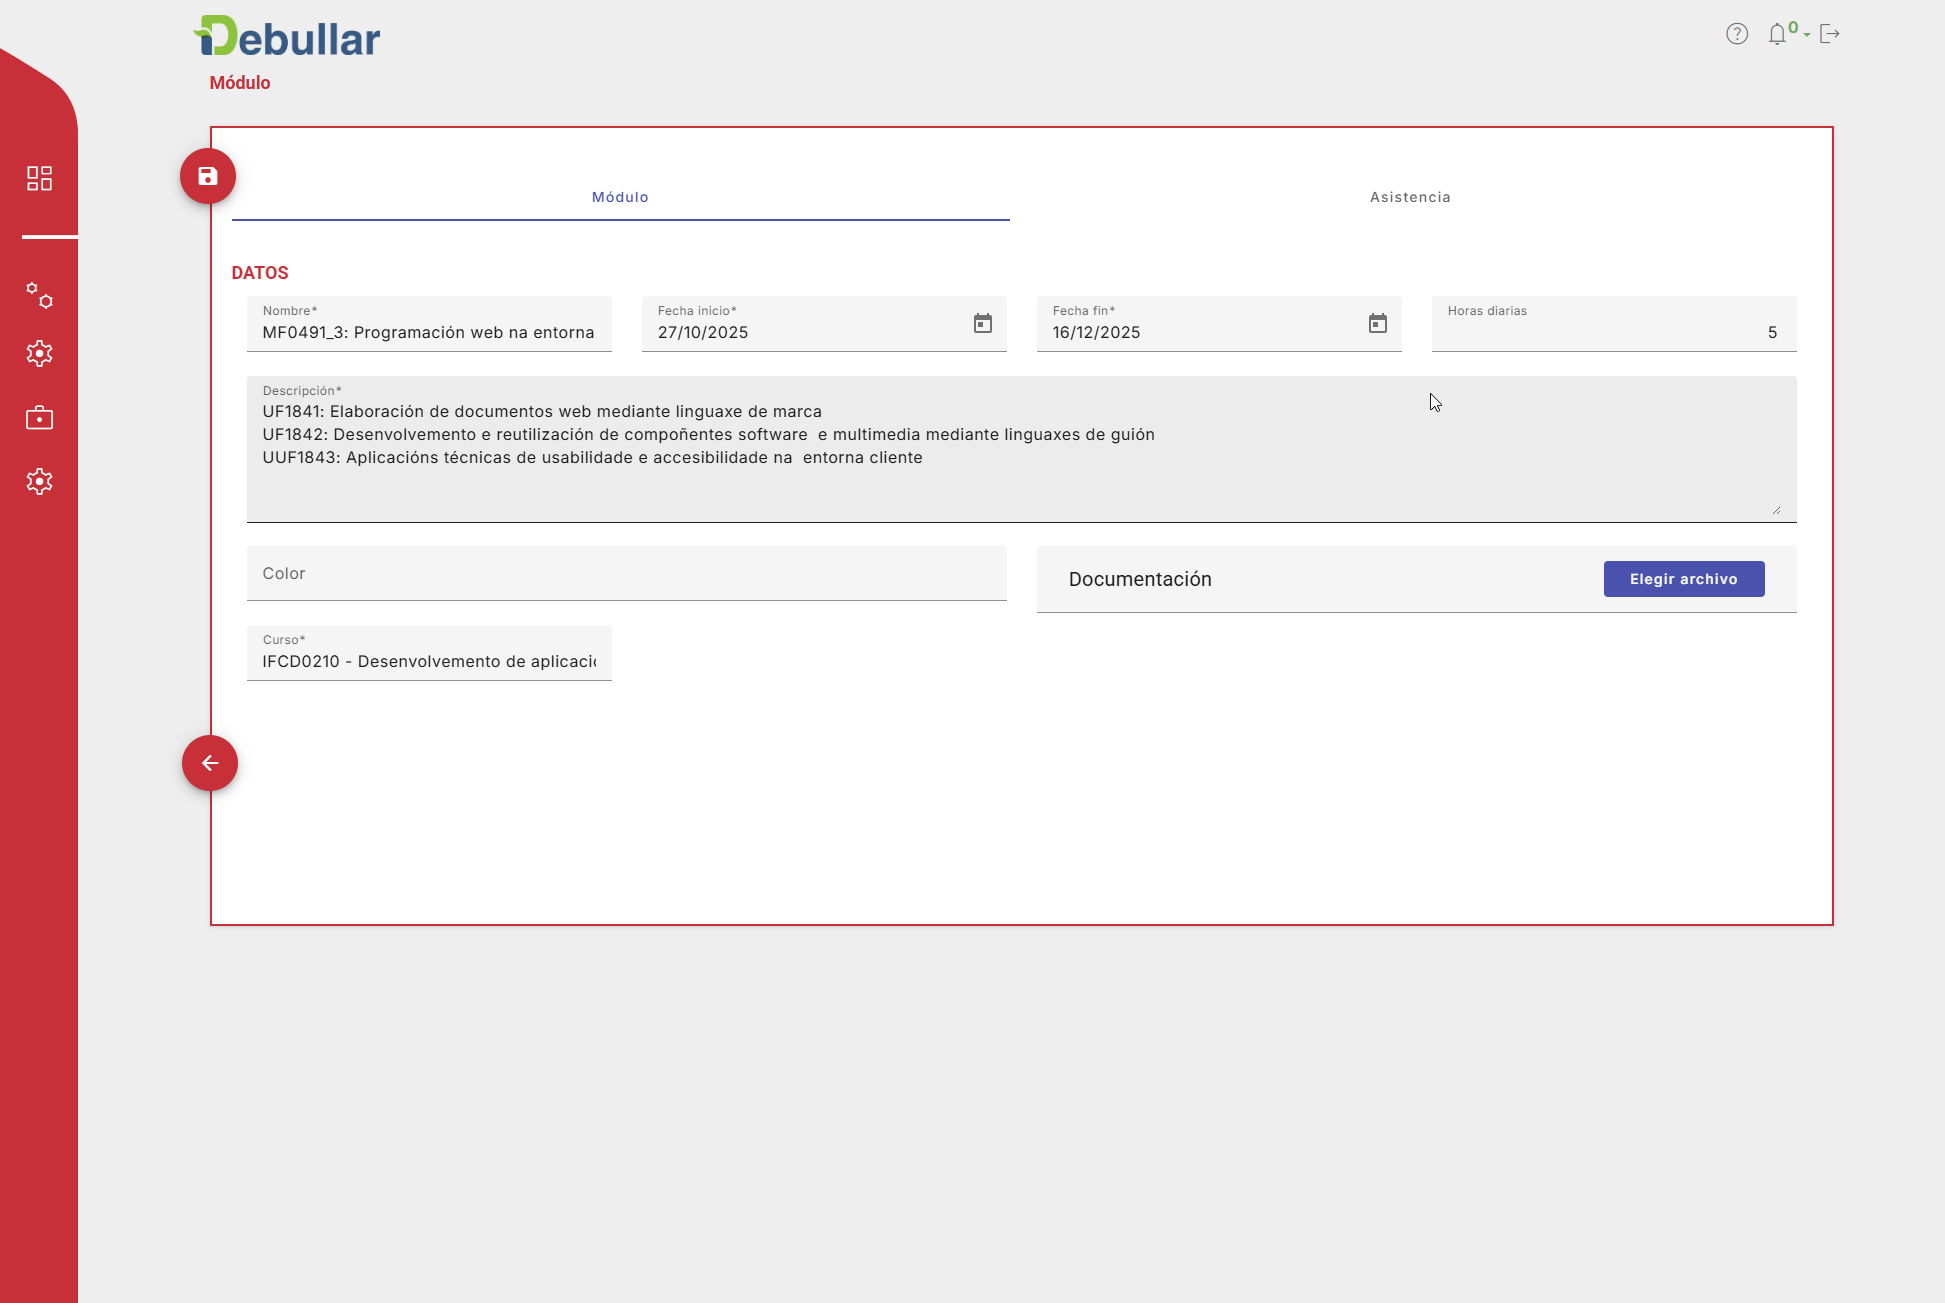Open the Fecha inicio calendar picker

click(x=983, y=323)
